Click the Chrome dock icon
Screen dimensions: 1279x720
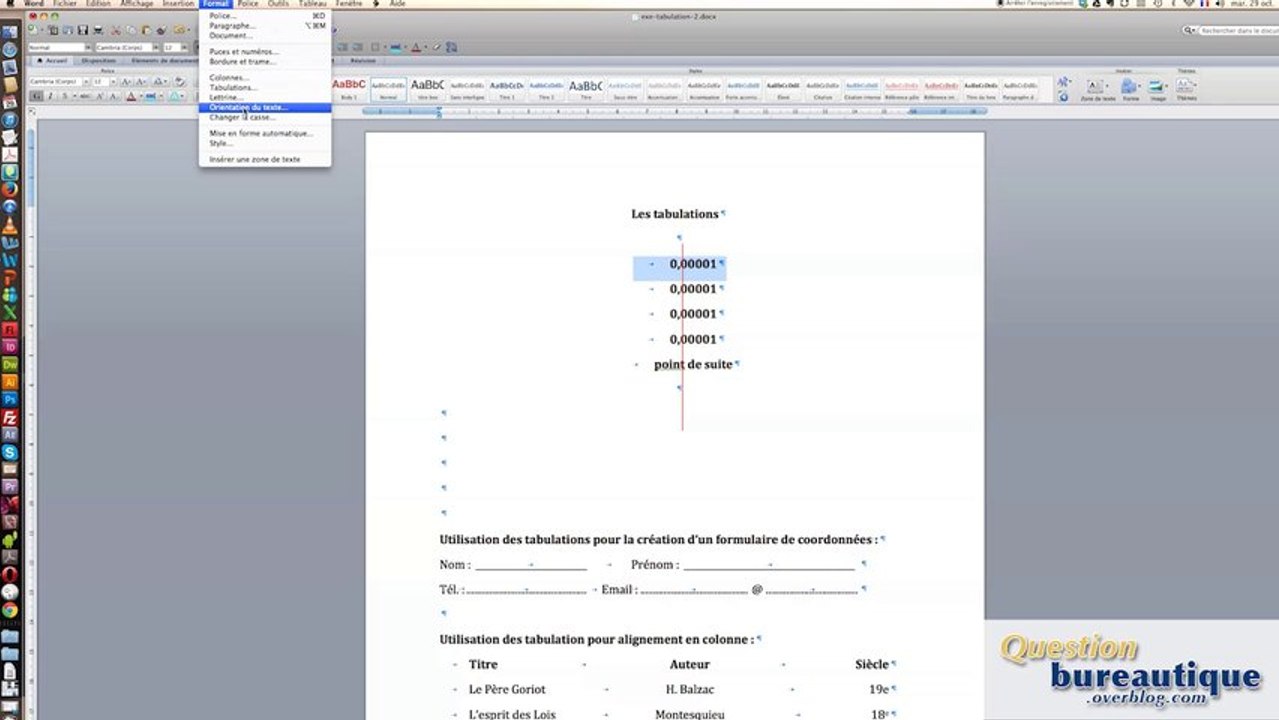(9, 609)
